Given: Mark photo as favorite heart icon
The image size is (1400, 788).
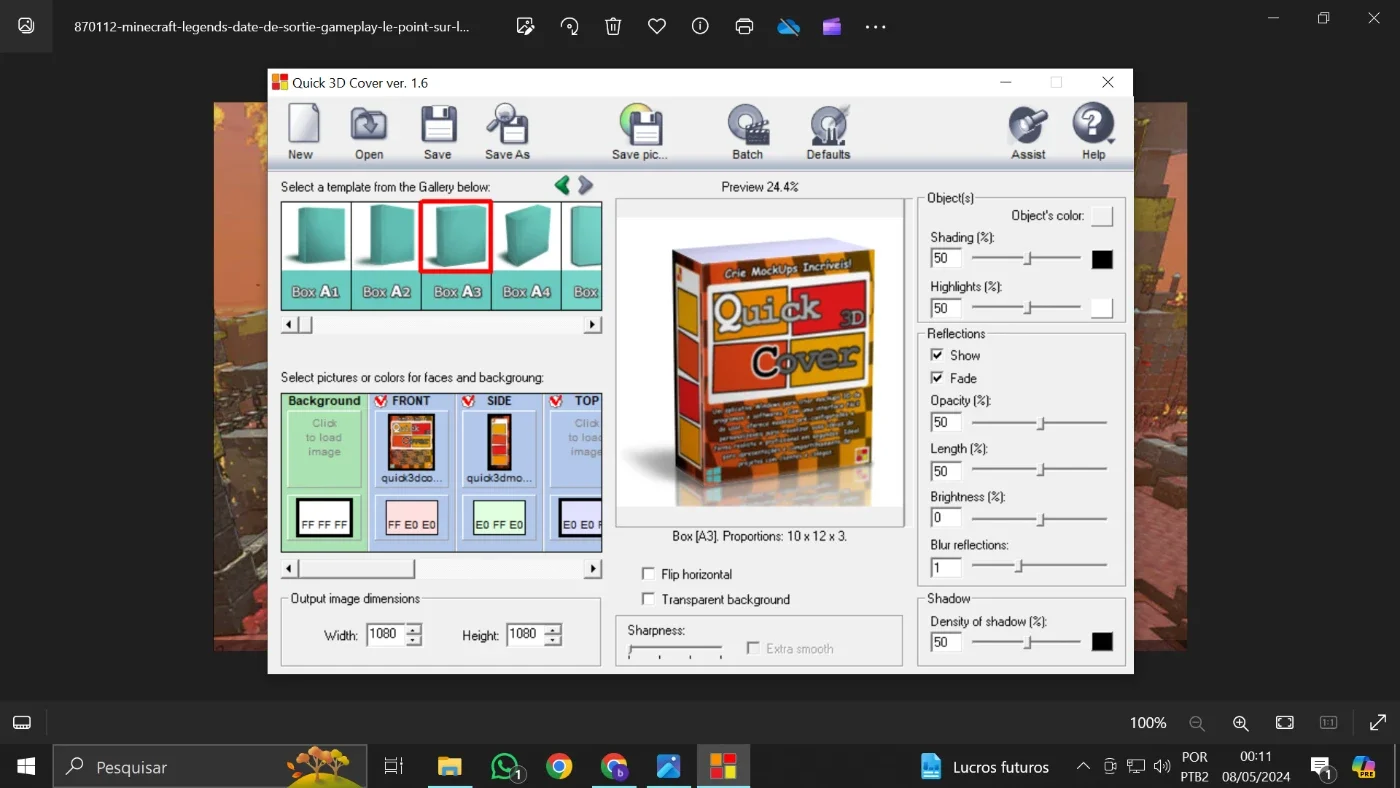Looking at the screenshot, I should point(657,27).
